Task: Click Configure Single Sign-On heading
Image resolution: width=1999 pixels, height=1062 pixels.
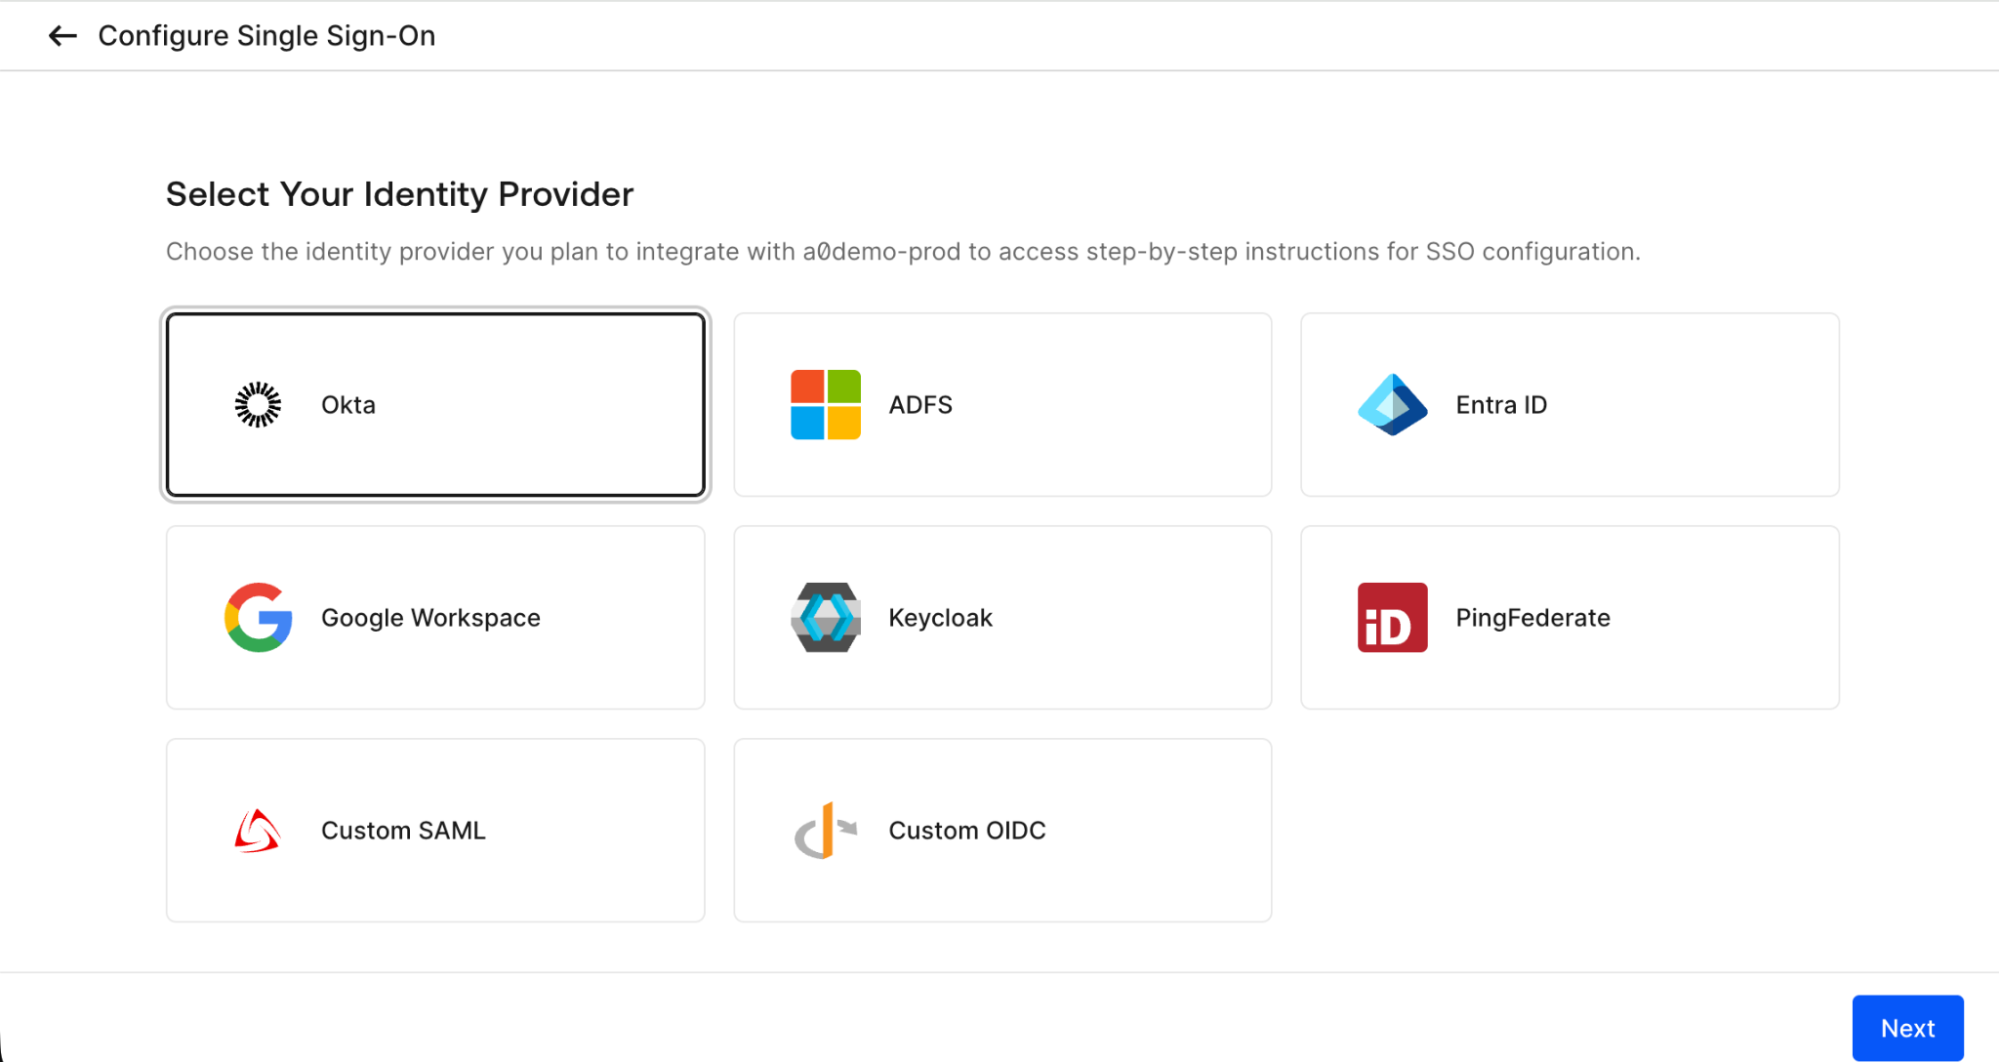Action: click(x=266, y=35)
